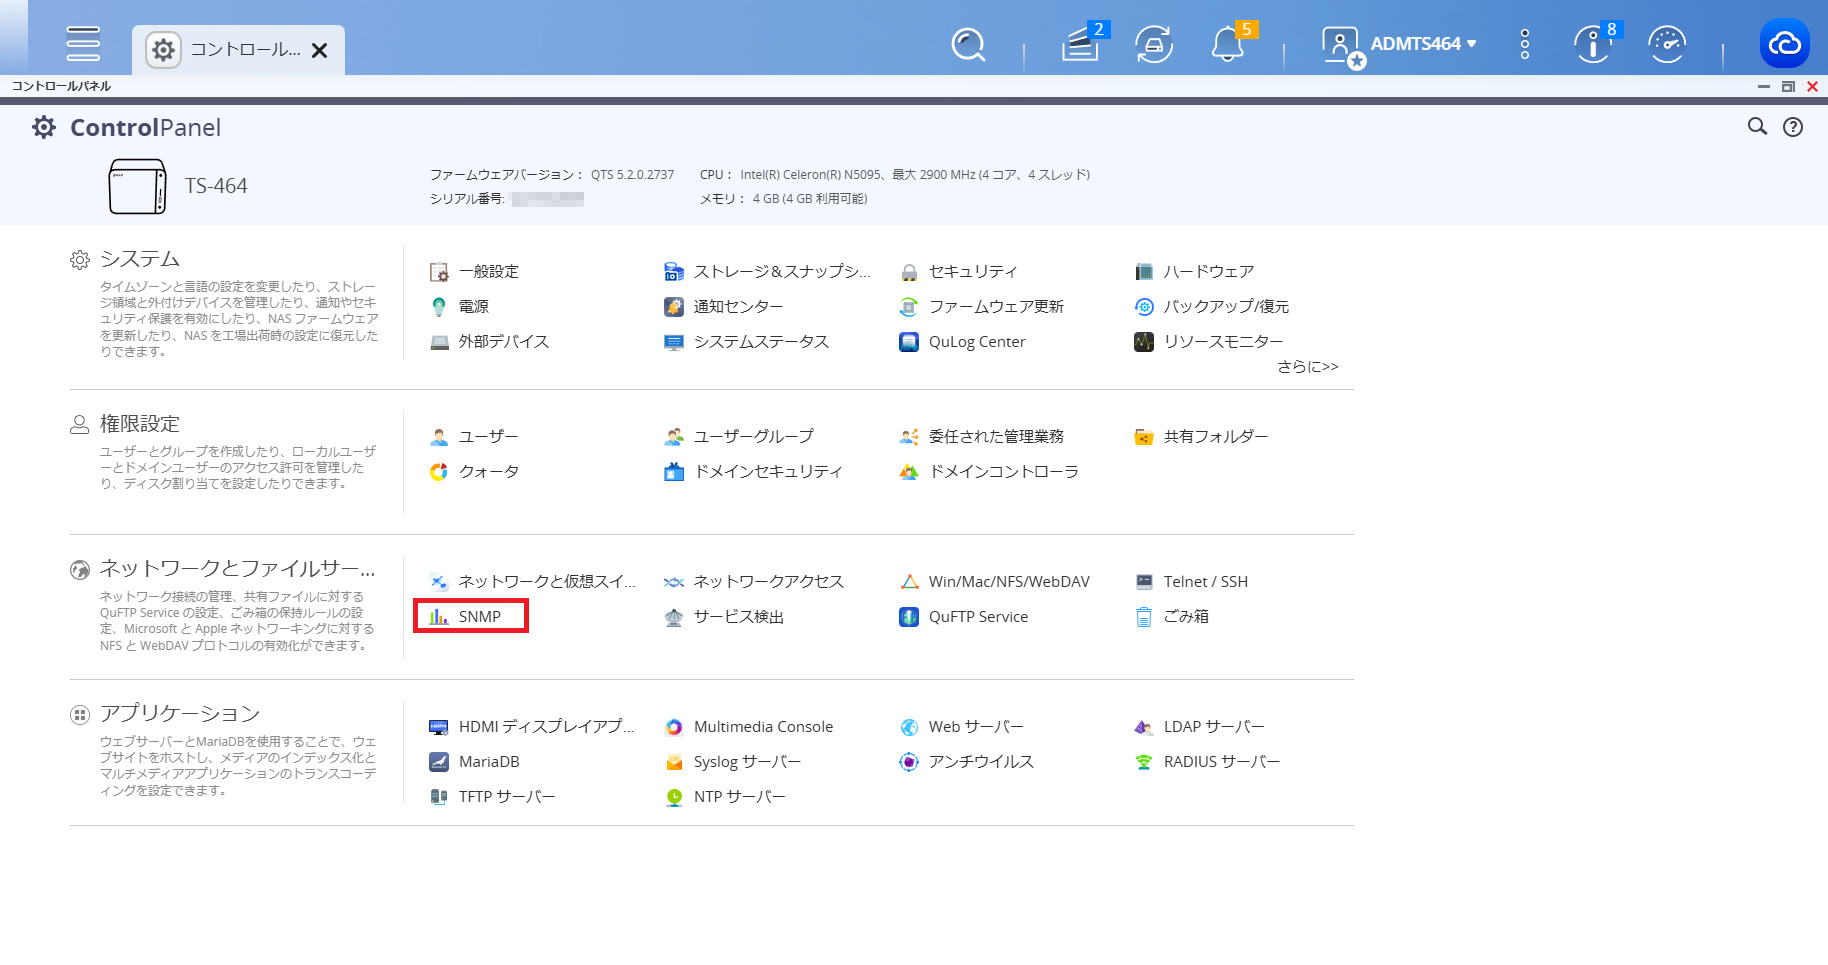Open Syslog サーバー settings

(733, 762)
